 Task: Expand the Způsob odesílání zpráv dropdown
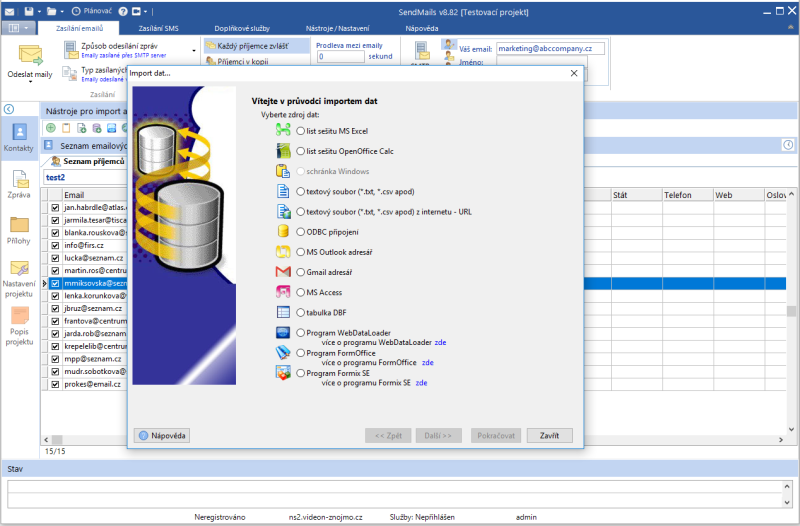click(193, 49)
